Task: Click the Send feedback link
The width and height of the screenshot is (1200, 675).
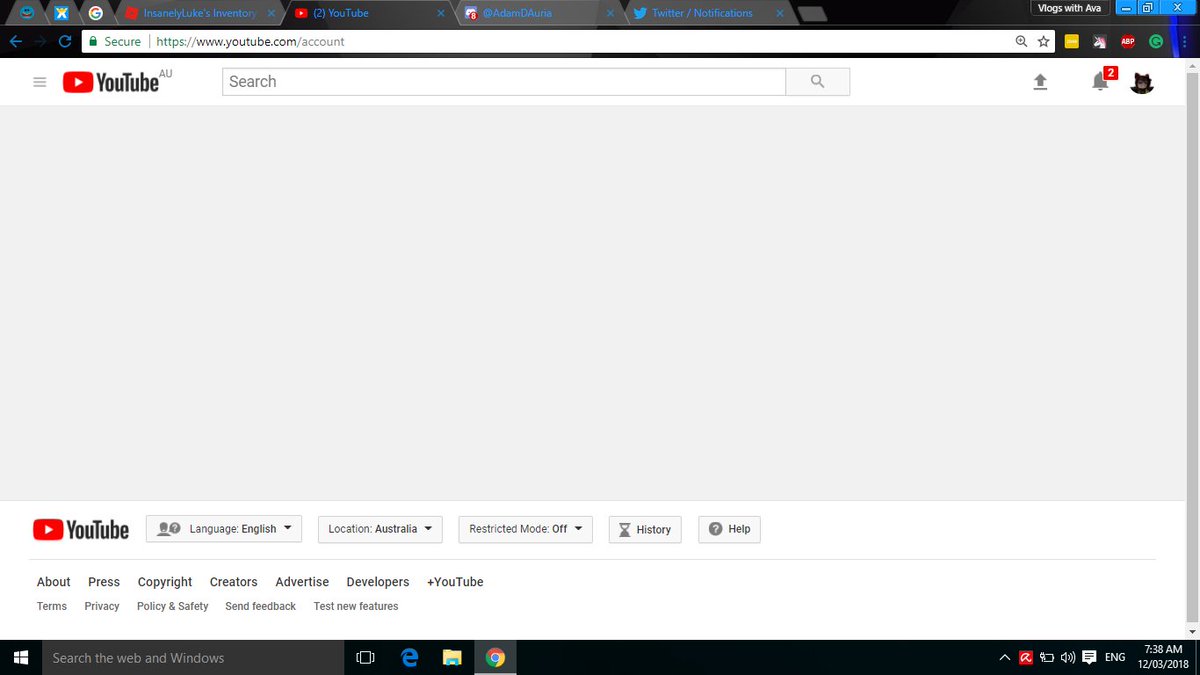Action: 261,606
